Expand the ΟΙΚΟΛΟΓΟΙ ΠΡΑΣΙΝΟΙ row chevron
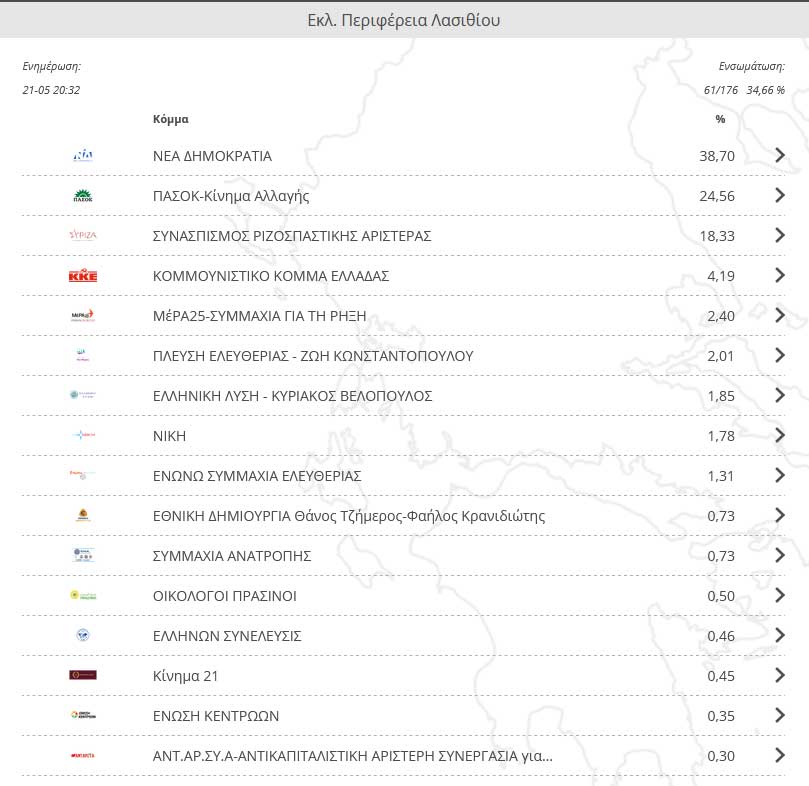 [x=780, y=595]
